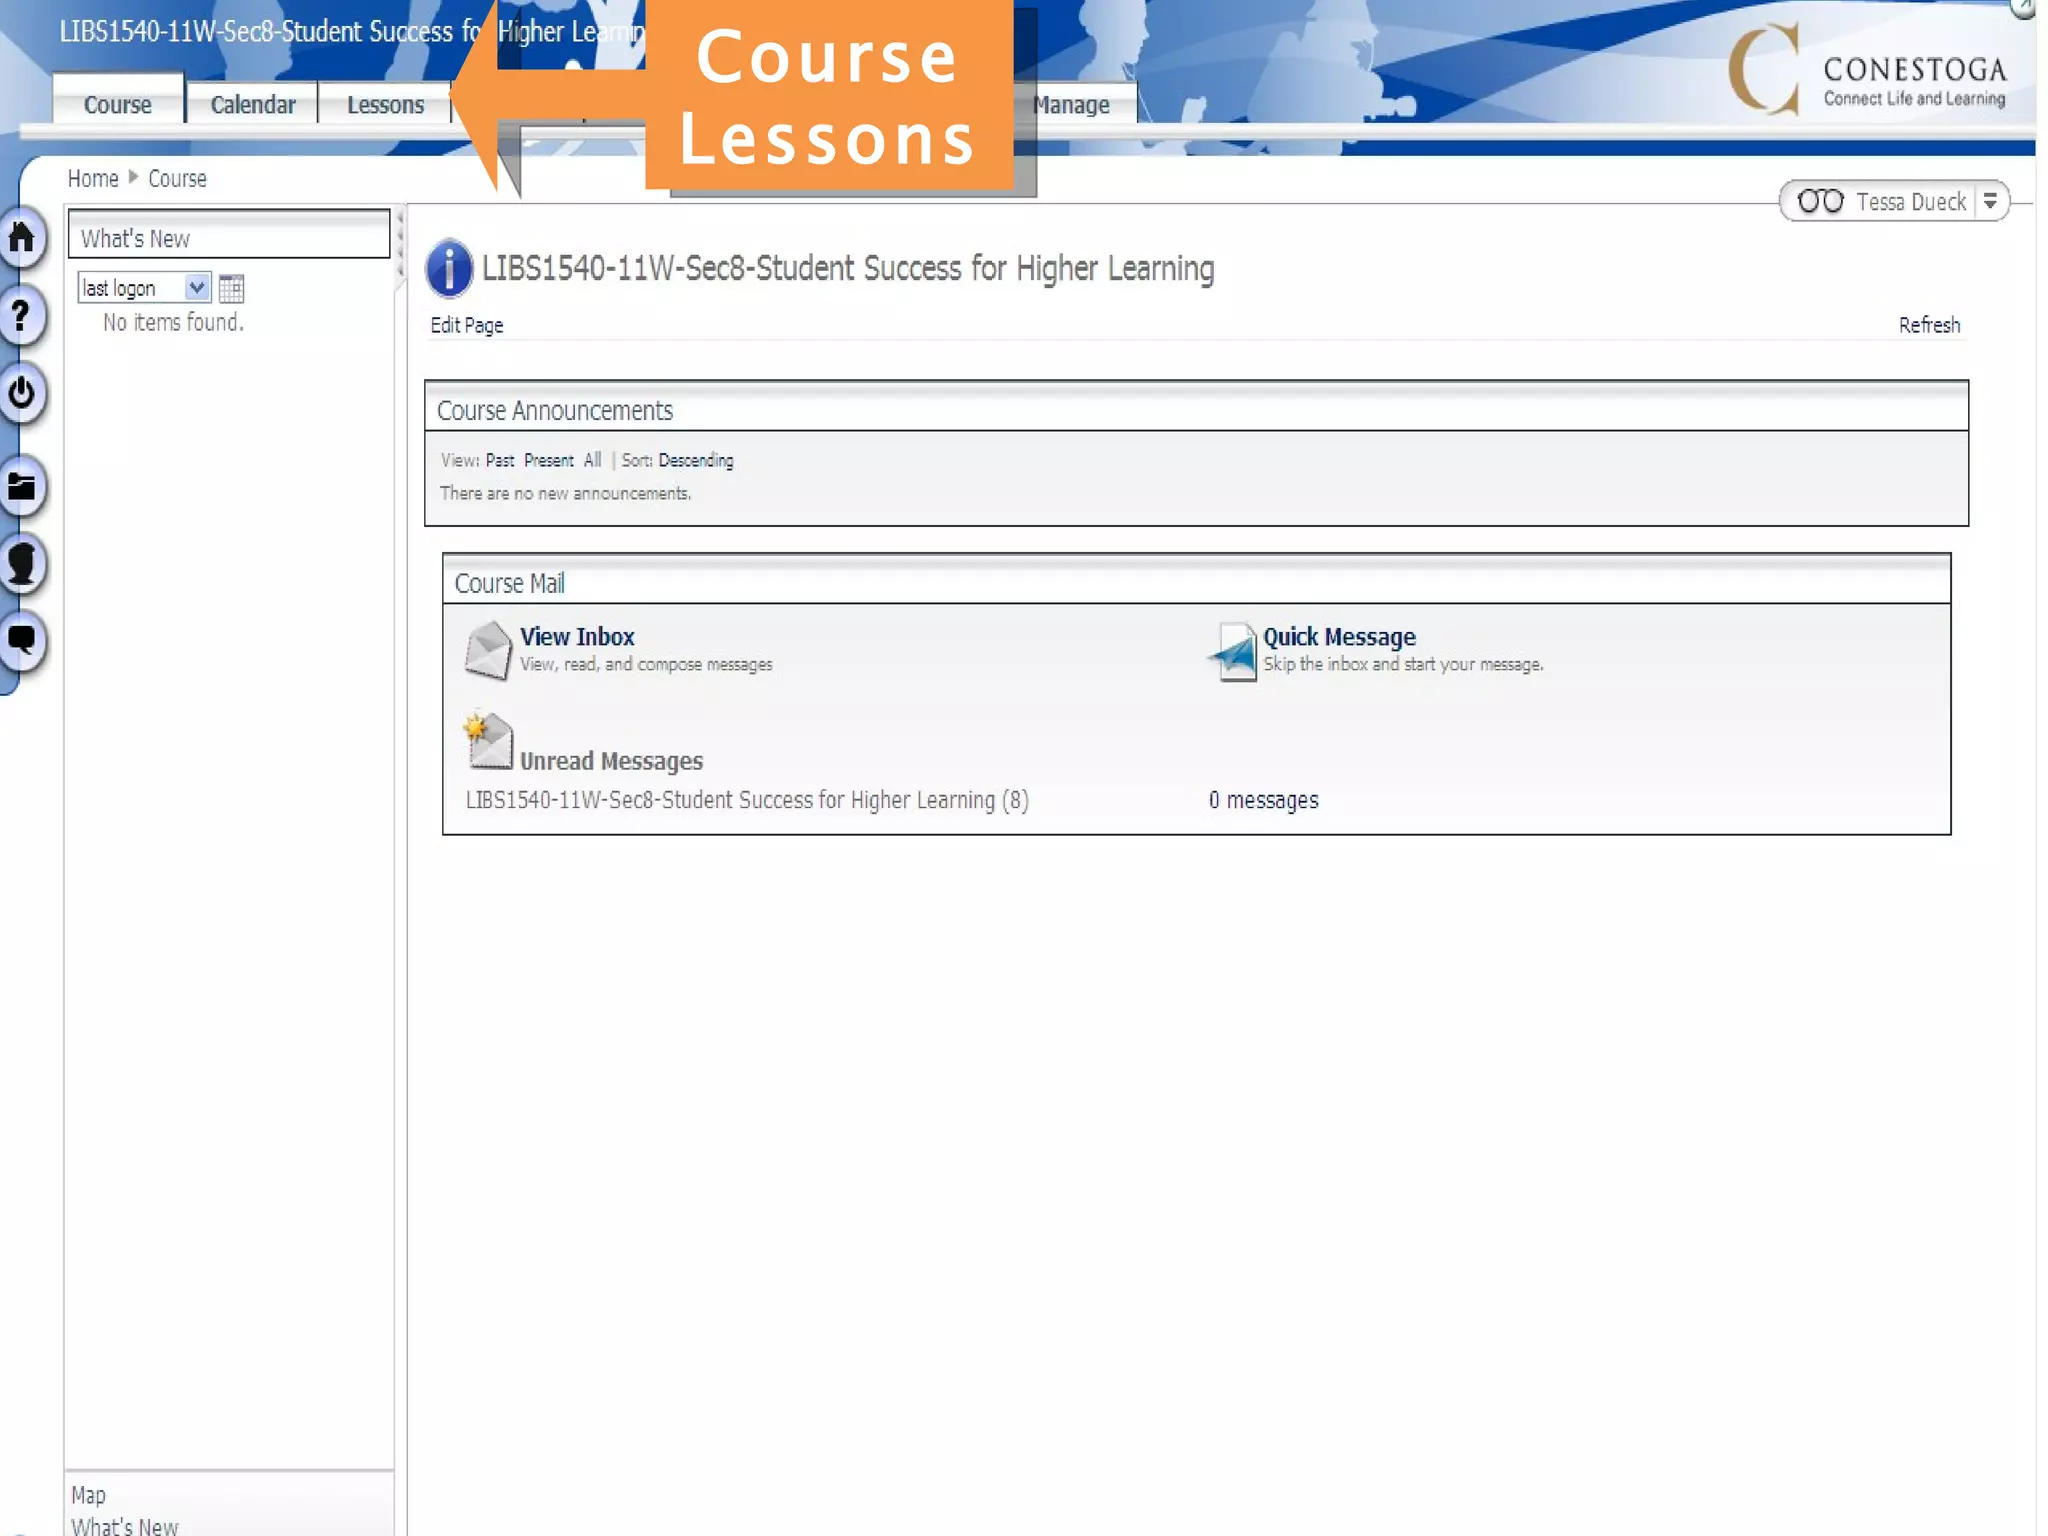
Task: Open the calendar picker icon beside last logon
Action: tap(231, 288)
